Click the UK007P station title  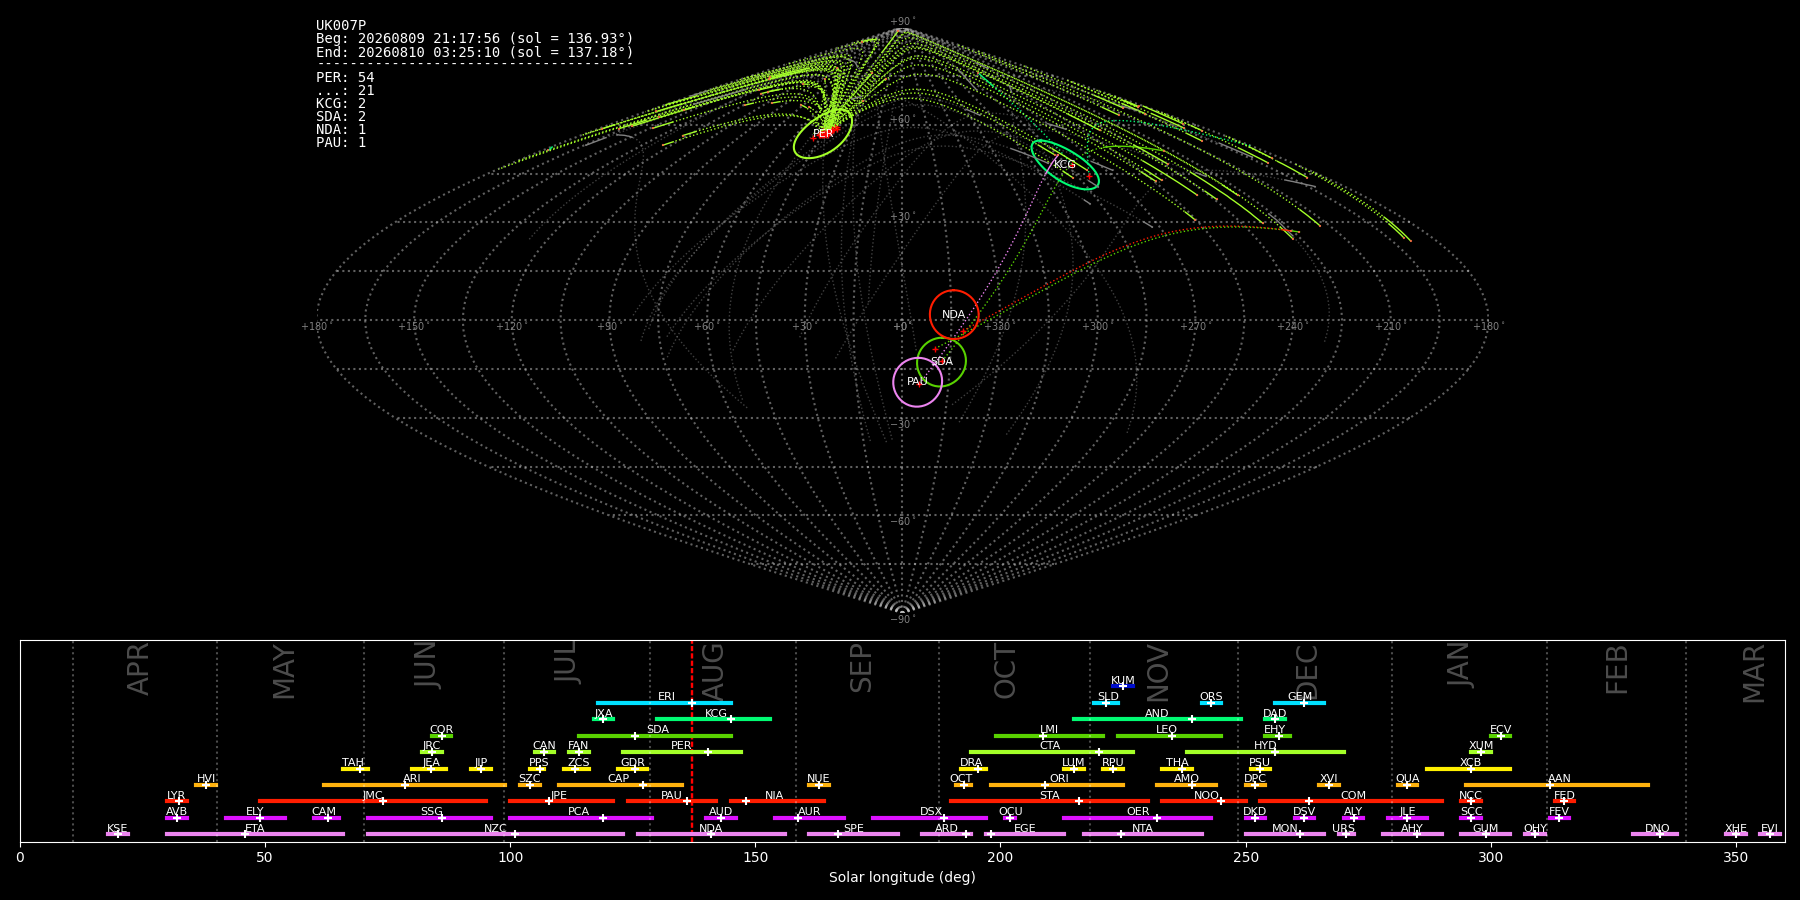pos(341,26)
